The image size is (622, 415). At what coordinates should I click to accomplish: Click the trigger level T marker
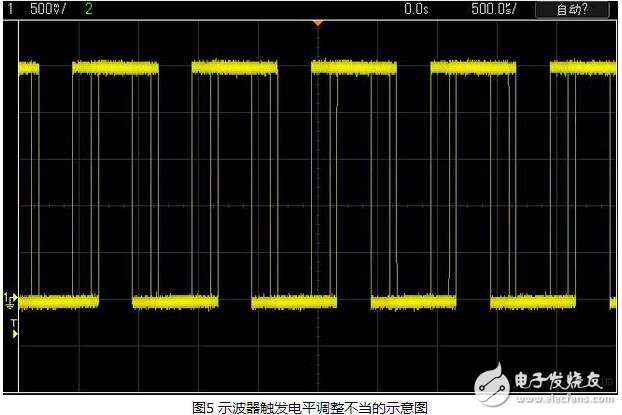(x=14, y=329)
